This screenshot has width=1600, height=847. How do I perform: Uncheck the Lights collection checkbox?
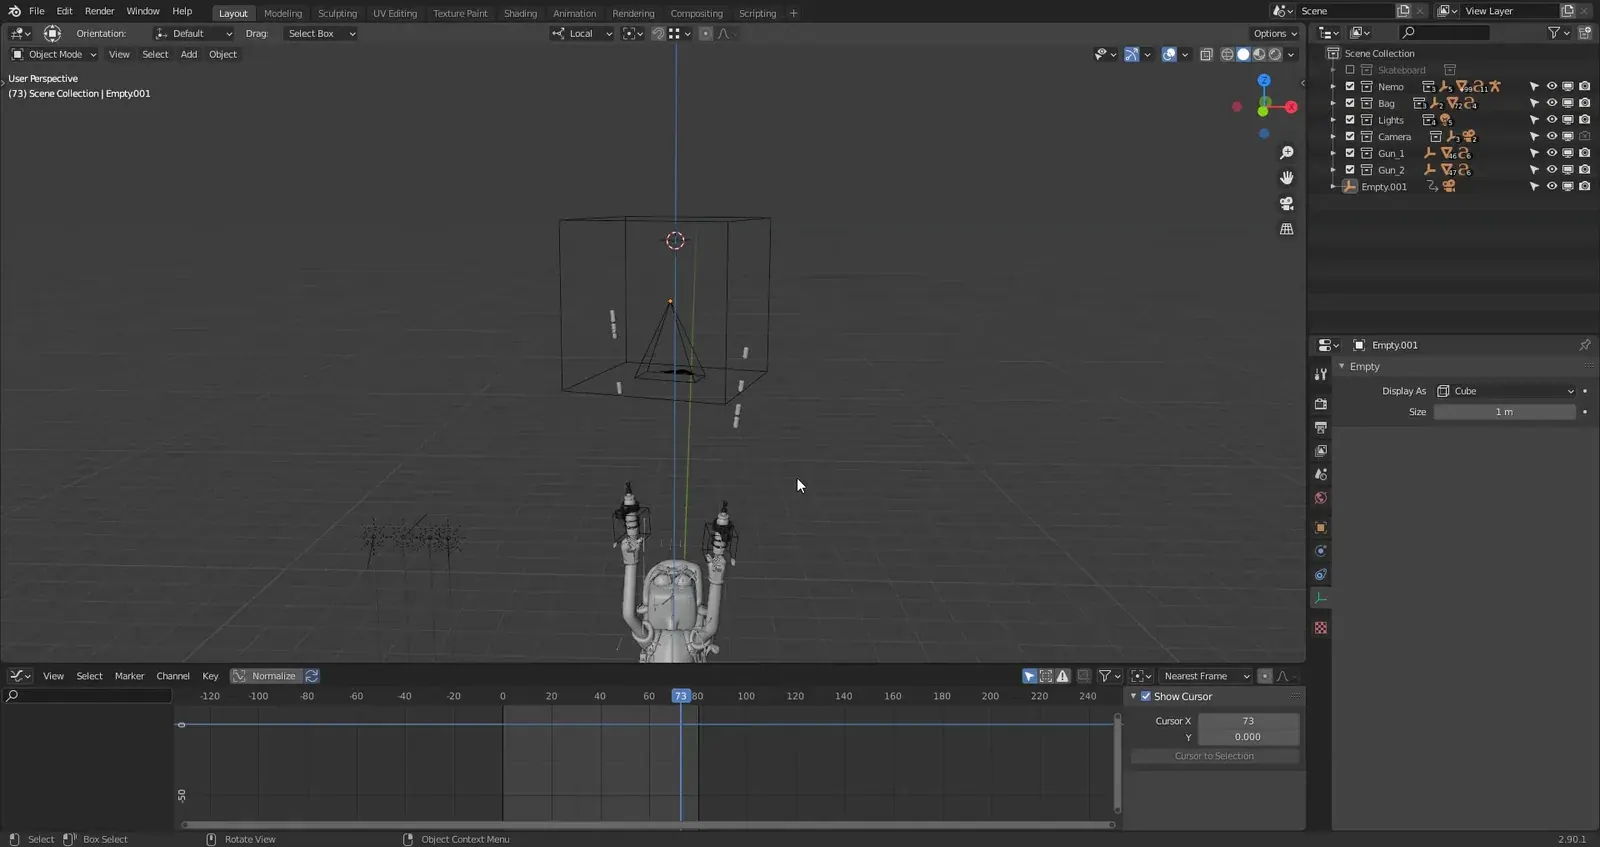[1350, 120]
